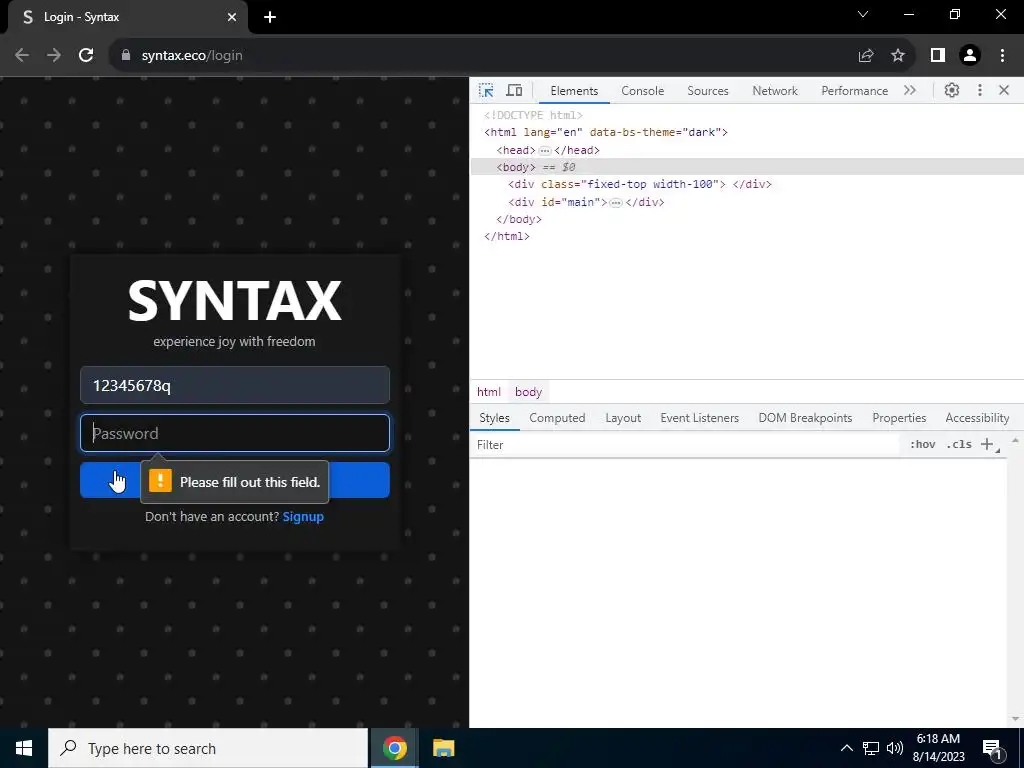Image resolution: width=1024 pixels, height=768 pixels.
Task: Follow the Signup link
Action: (x=303, y=517)
